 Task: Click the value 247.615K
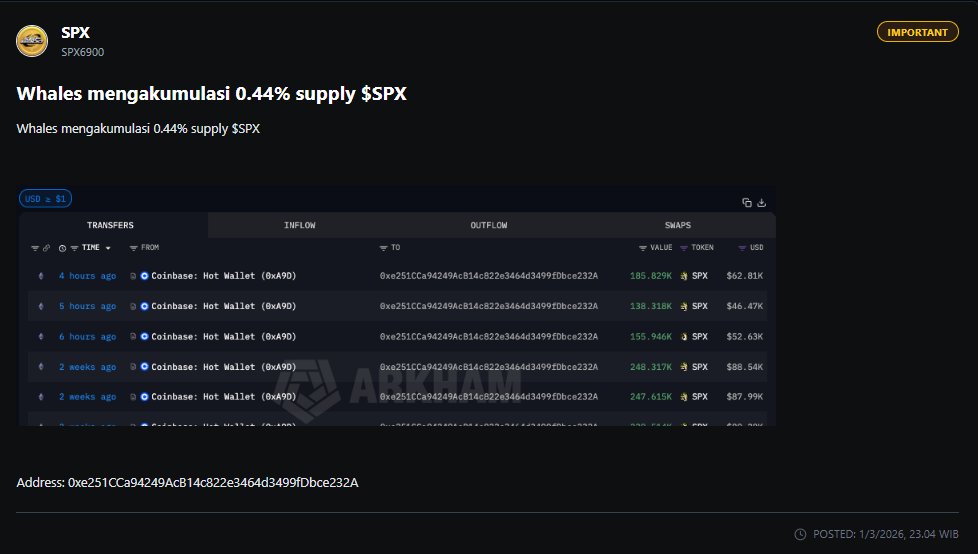pyautogui.click(x=651, y=397)
